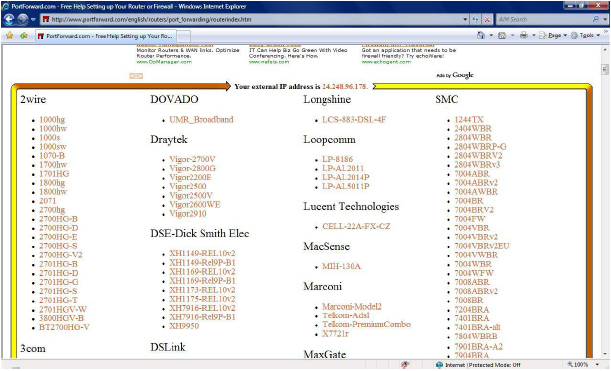Open the Ads by Google link

pyautogui.click(x=455, y=75)
